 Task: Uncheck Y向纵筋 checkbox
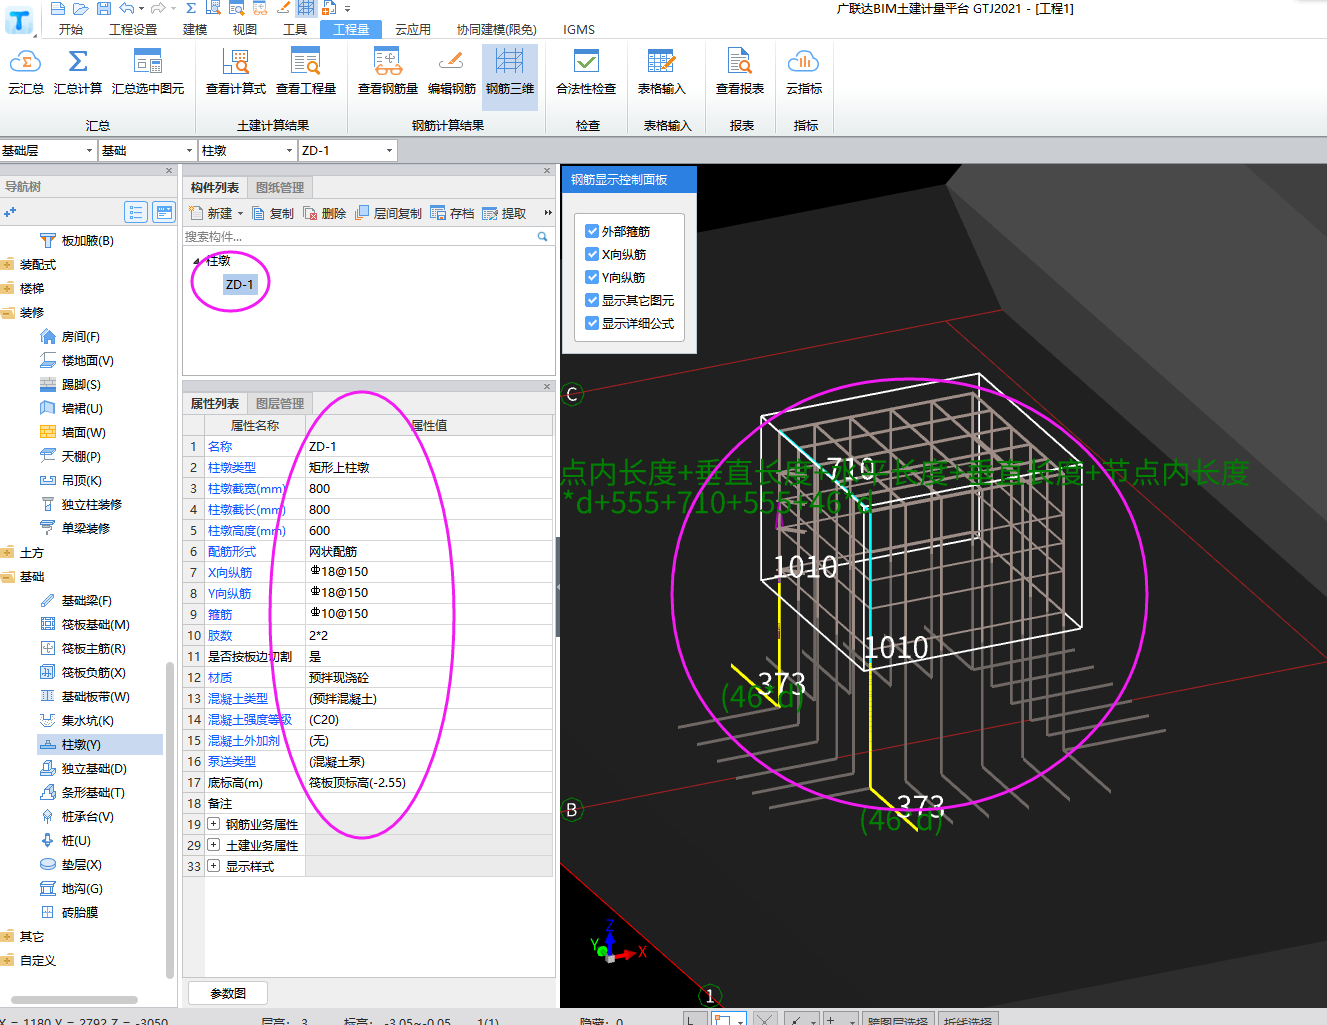point(592,277)
